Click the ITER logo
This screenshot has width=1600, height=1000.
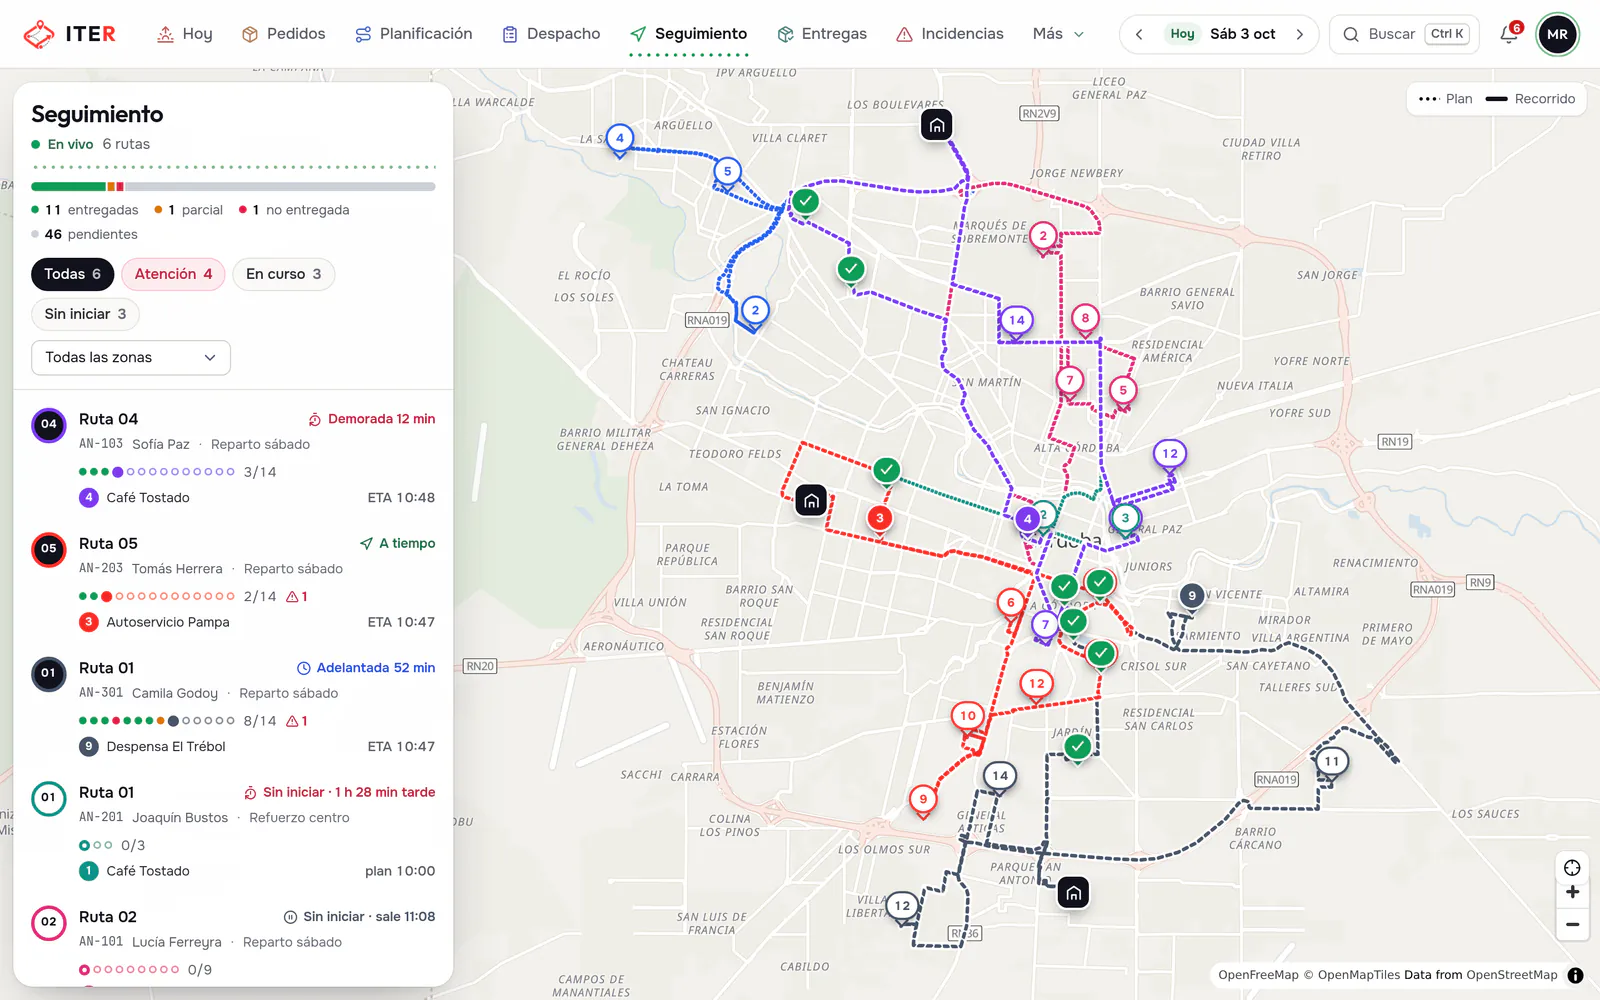[70, 34]
